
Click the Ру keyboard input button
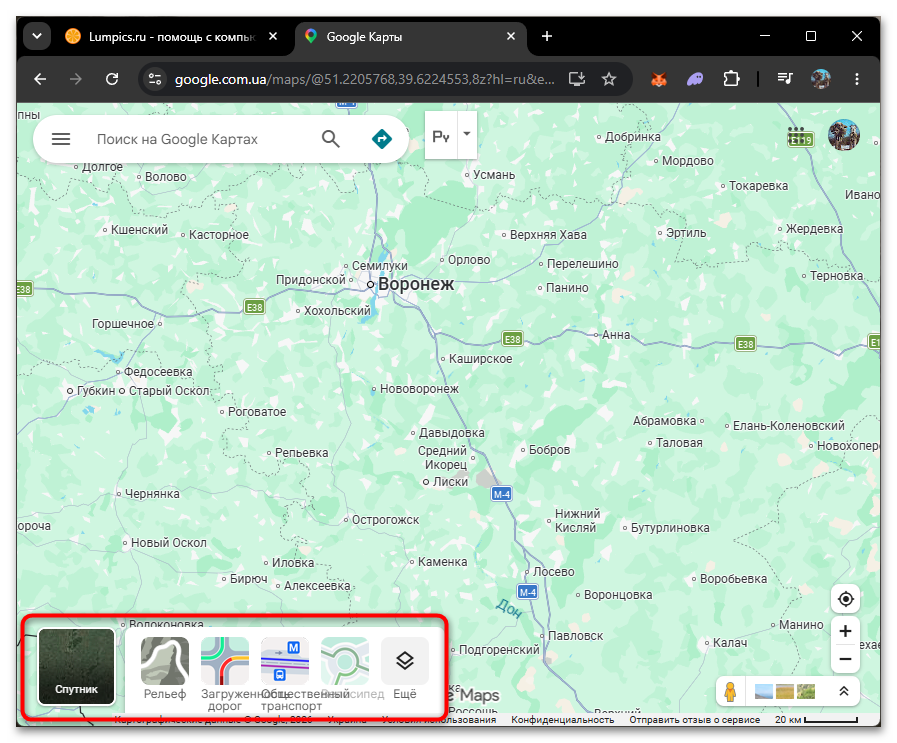[x=441, y=136]
